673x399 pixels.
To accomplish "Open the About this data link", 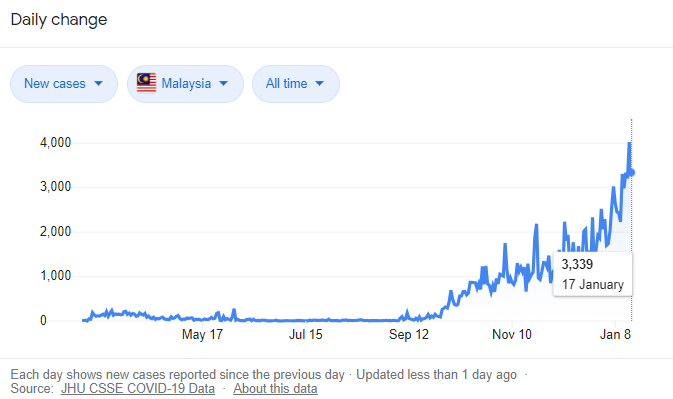I will point(275,388).
